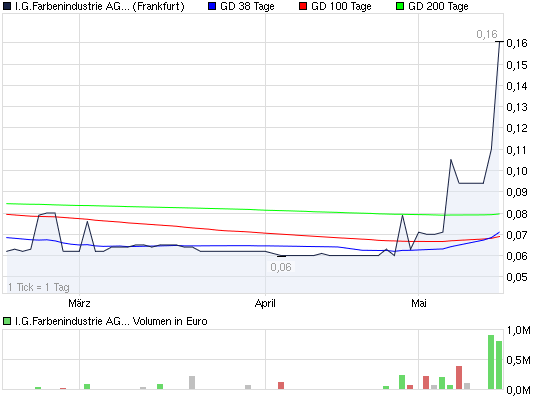Screen dimensions: 545x398
Task: Click the second-tallest green volume bar at far right
Action: 499,365
